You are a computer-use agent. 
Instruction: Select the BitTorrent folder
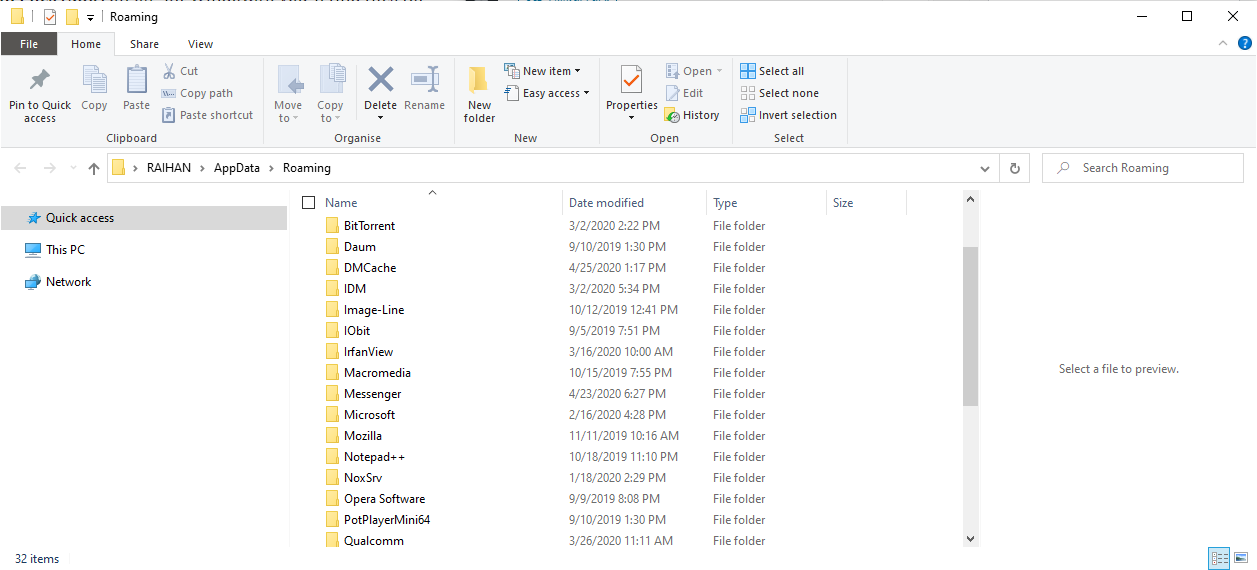click(x=369, y=226)
